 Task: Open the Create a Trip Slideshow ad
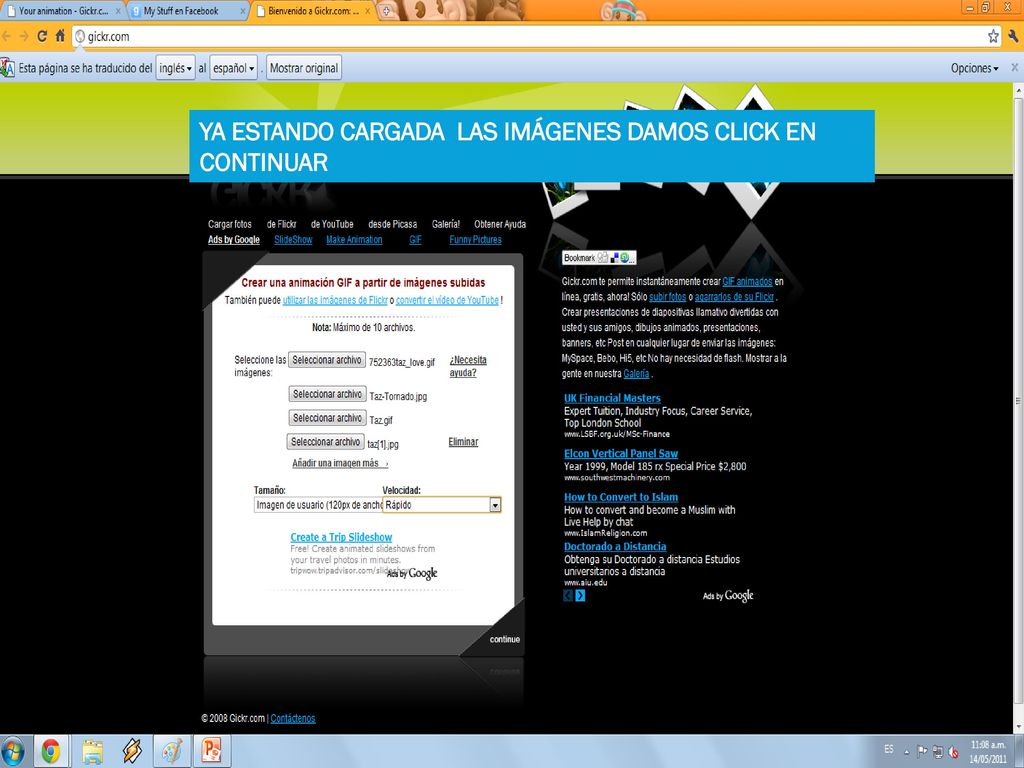point(341,537)
